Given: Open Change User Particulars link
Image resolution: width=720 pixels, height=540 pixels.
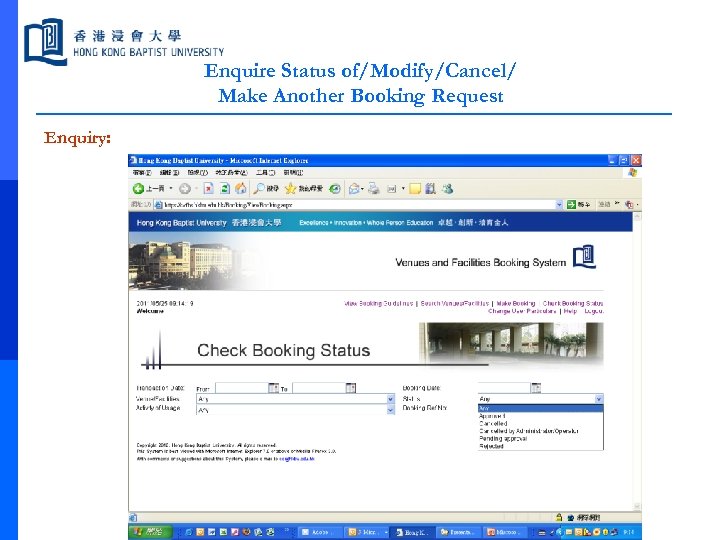Looking at the screenshot, I should (x=522, y=311).
